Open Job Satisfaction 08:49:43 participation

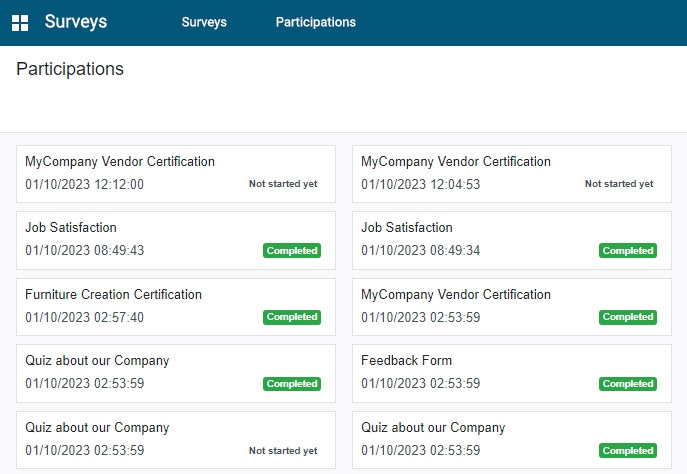(176, 241)
